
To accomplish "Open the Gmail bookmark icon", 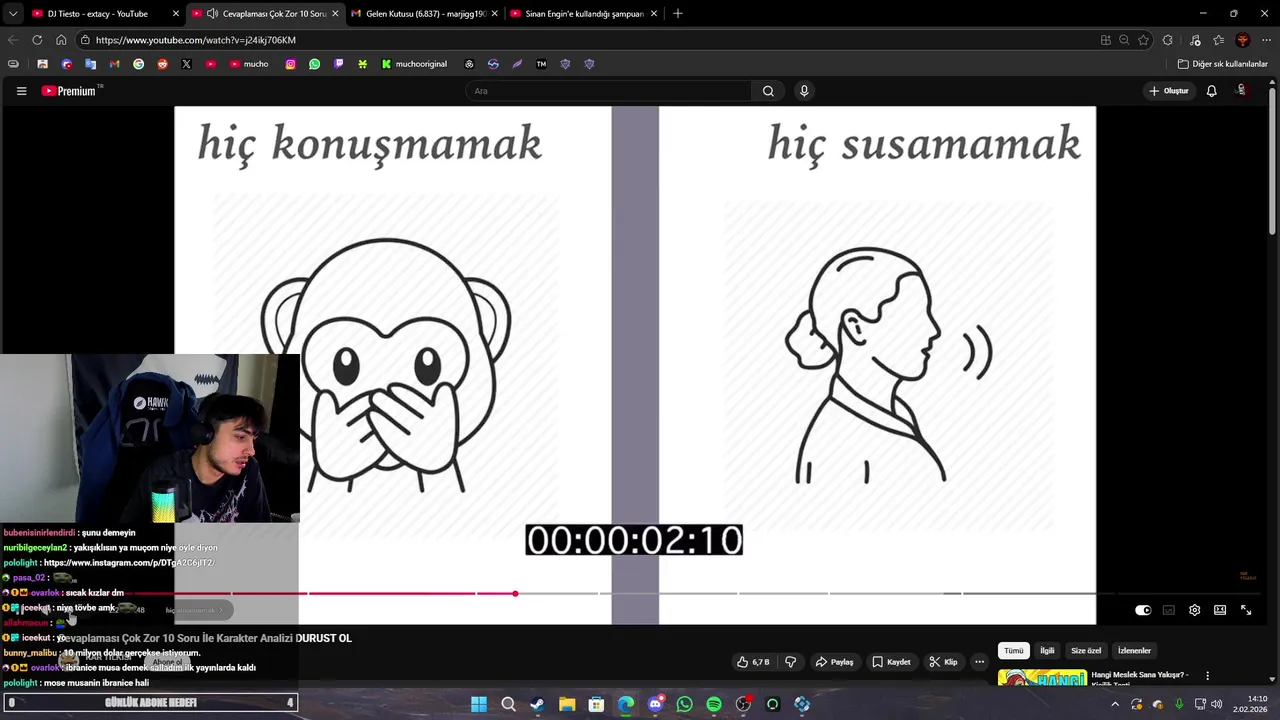I will [114, 64].
